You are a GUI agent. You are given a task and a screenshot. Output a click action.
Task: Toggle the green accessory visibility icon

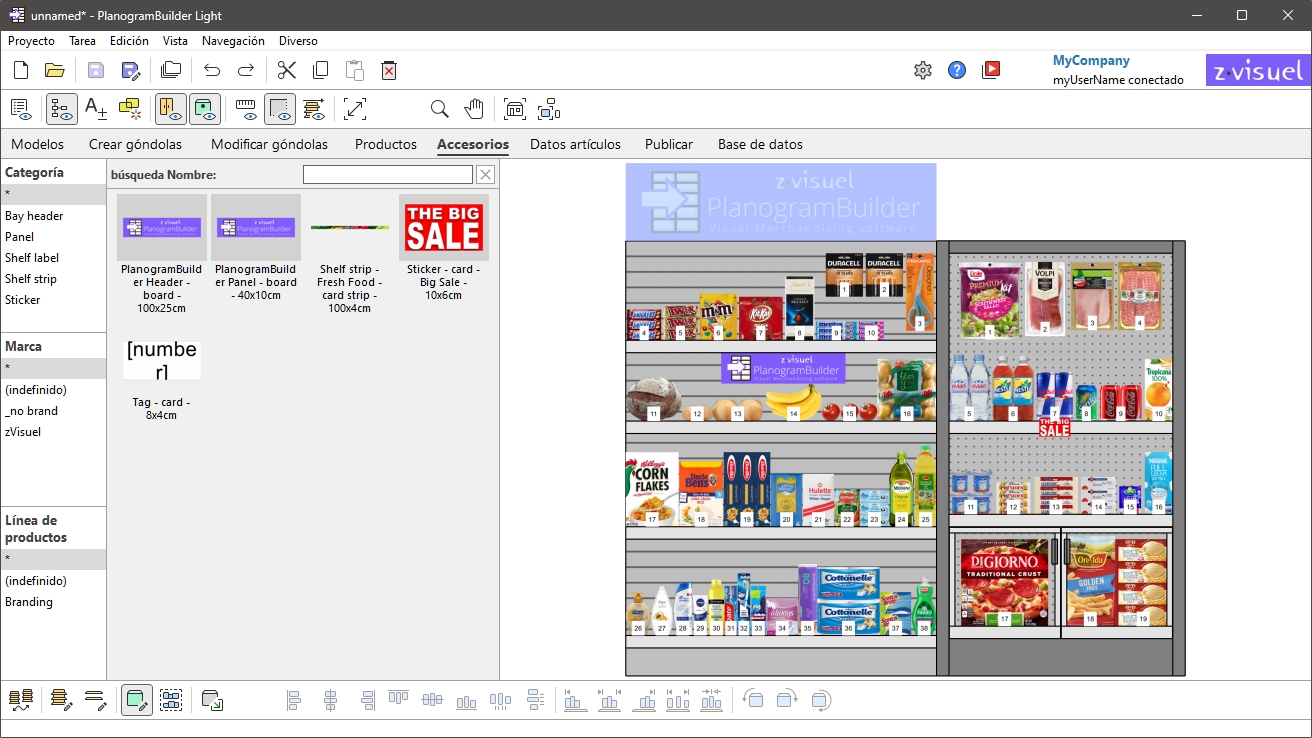(205, 109)
